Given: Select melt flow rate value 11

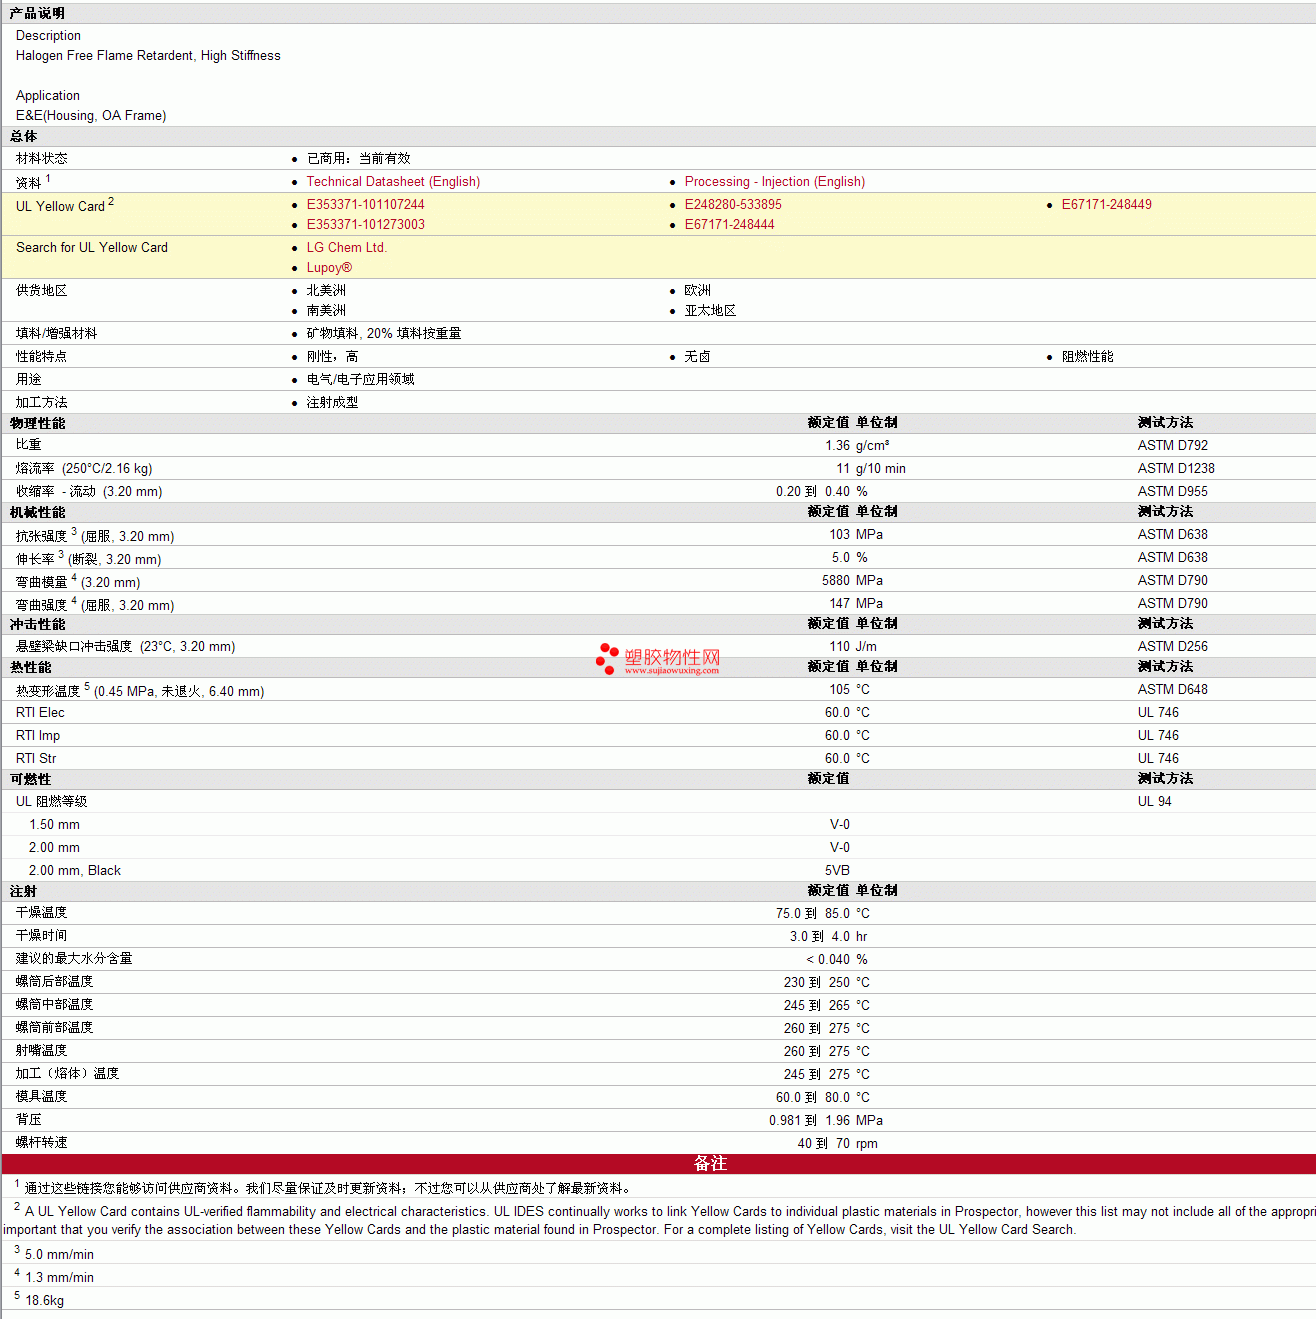Looking at the screenshot, I should pos(843,469).
